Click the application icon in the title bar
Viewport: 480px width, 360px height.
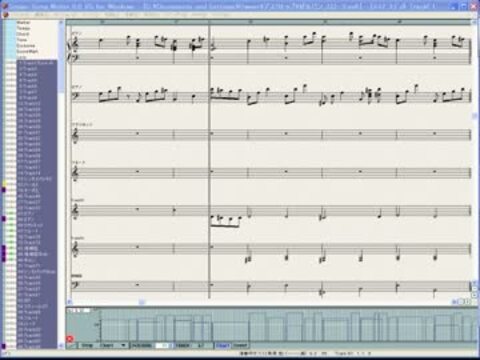pos(5,6)
